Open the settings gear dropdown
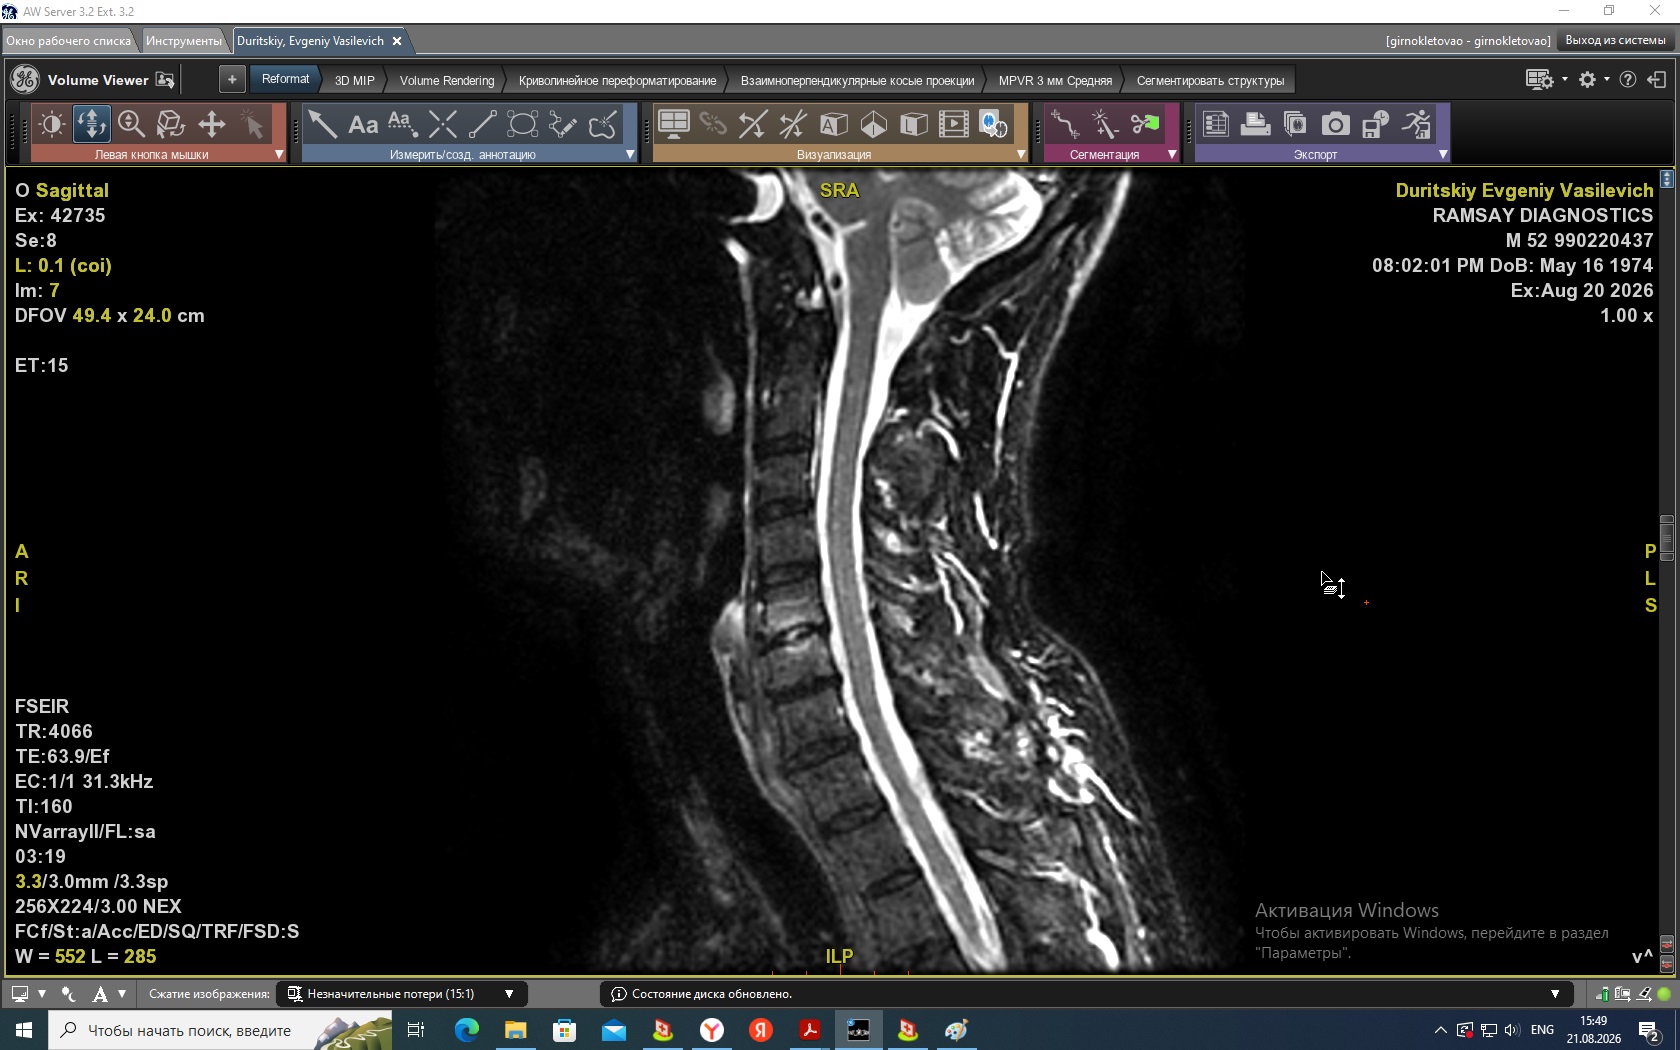Viewport: 1680px width, 1050px height. point(1593,80)
